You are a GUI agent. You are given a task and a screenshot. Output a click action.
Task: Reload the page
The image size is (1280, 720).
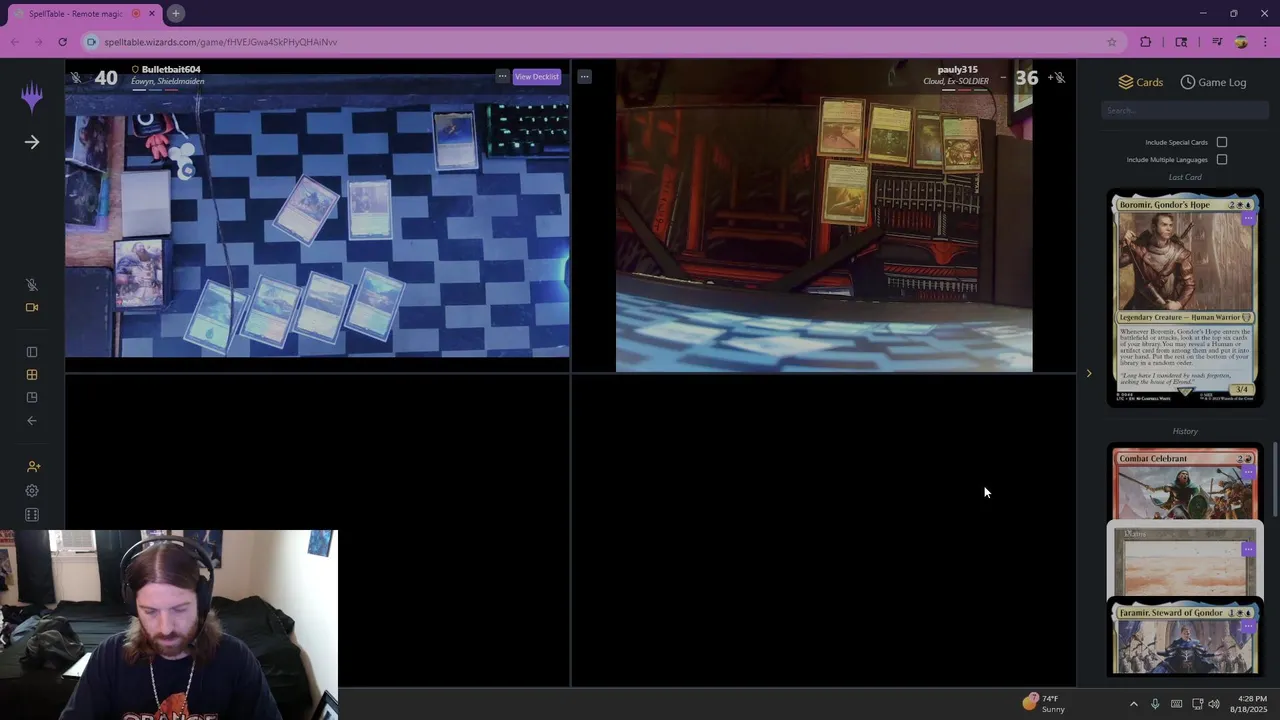(62, 42)
